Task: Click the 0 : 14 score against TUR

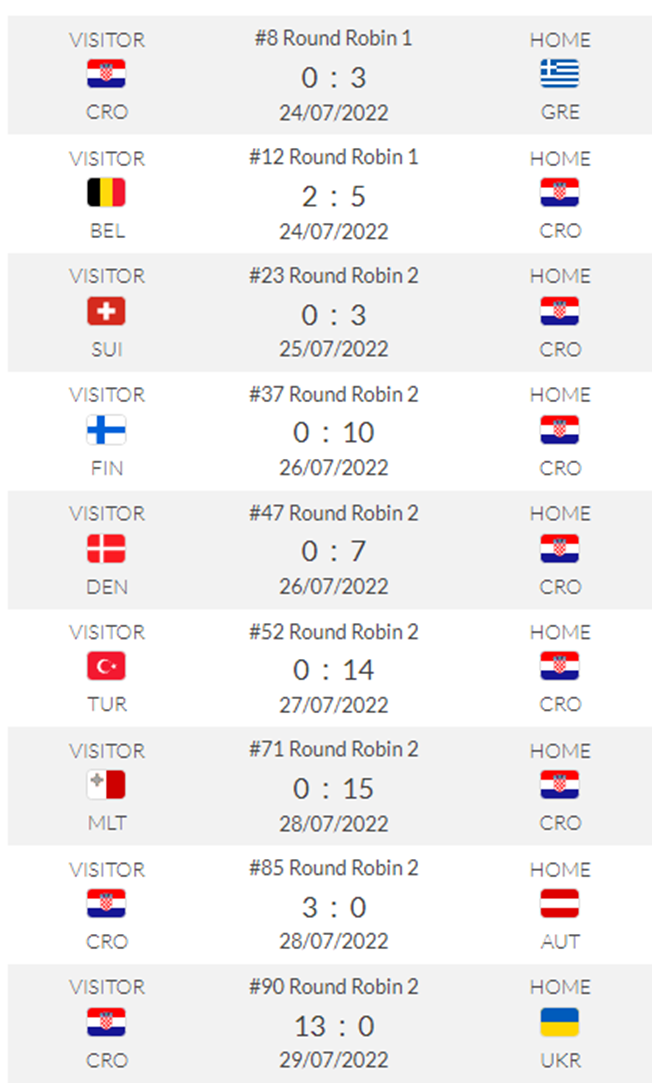Action: 334,670
